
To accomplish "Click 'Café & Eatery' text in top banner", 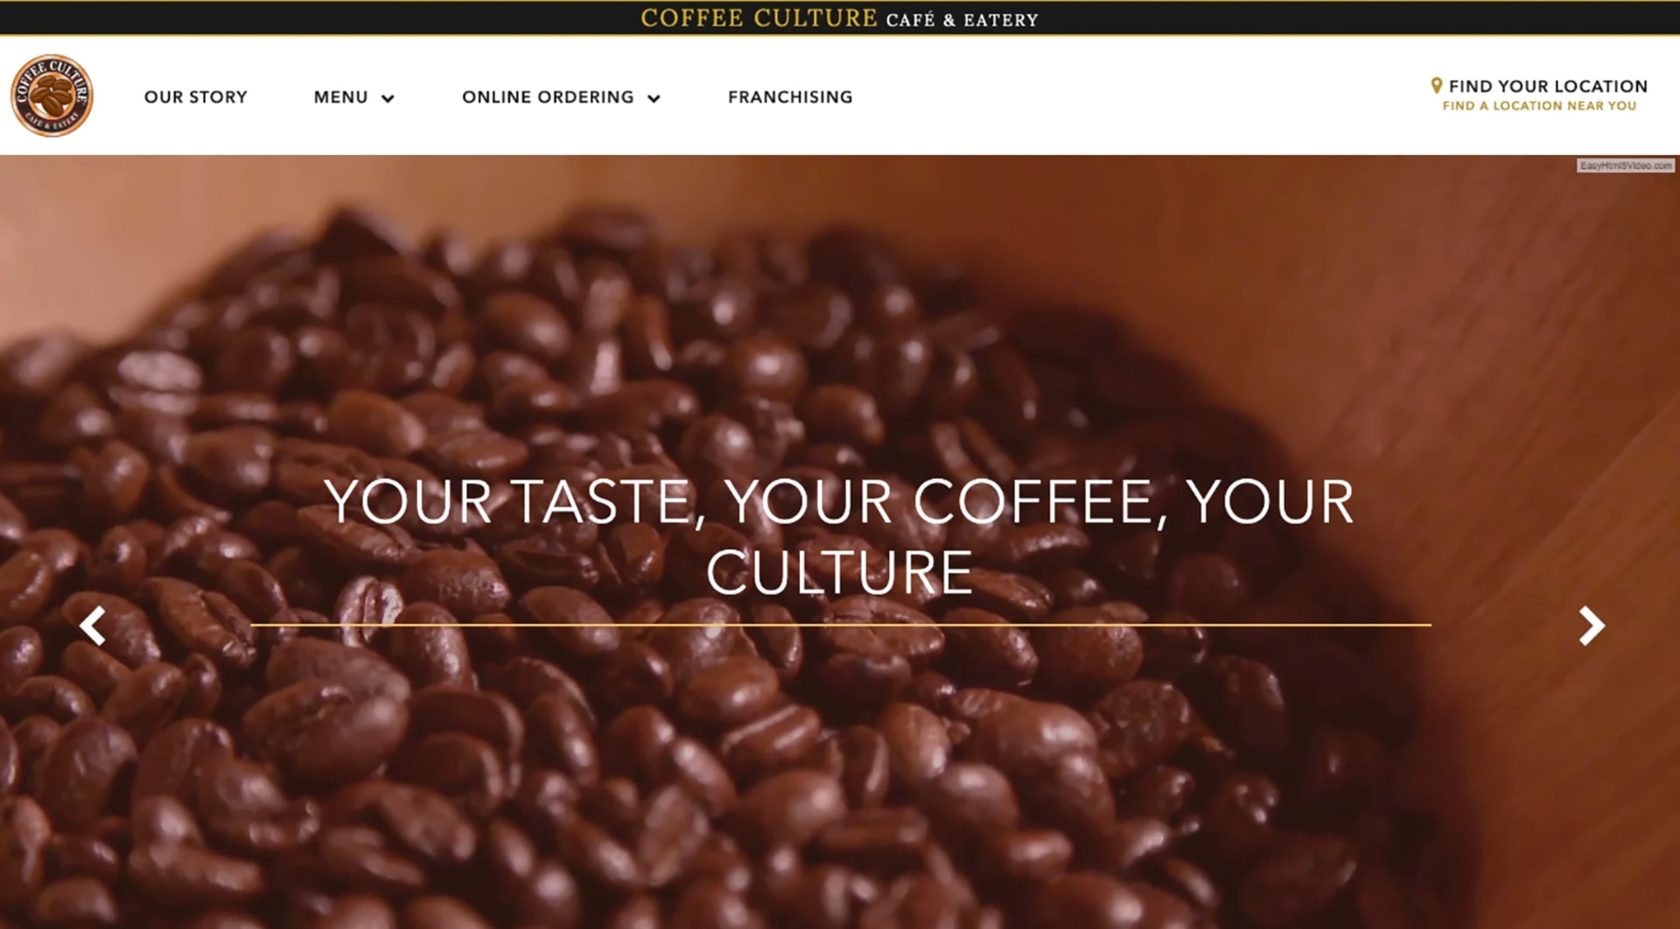I will 962,20.
